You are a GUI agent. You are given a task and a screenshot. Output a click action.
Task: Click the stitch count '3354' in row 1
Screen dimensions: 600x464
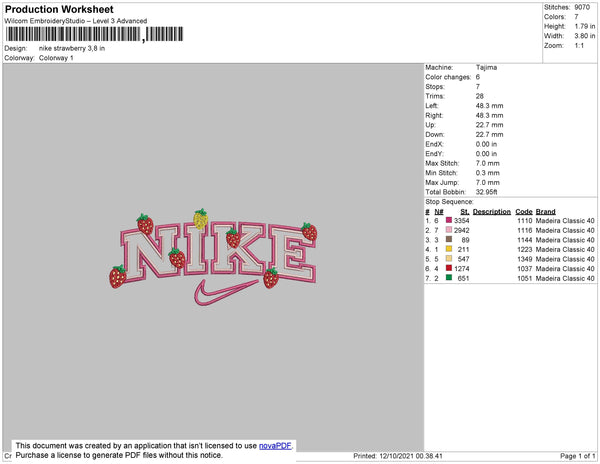coord(461,221)
